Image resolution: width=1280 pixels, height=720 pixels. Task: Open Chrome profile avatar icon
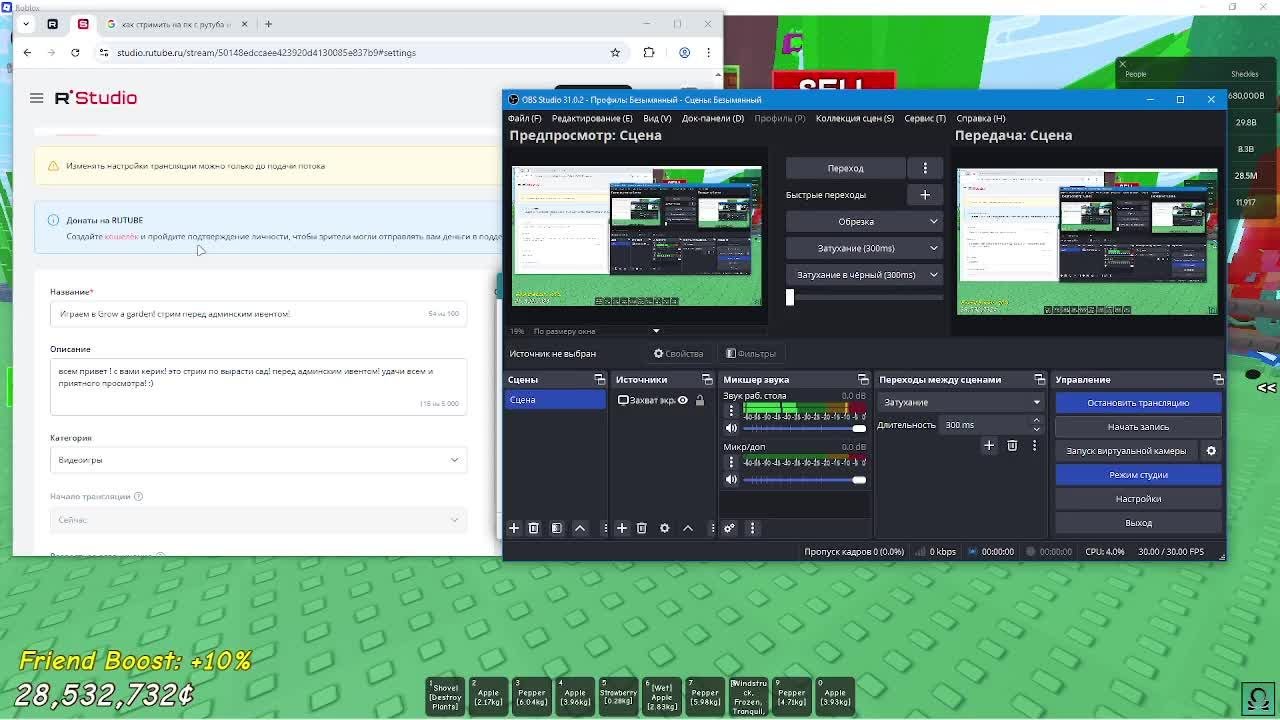click(684, 53)
